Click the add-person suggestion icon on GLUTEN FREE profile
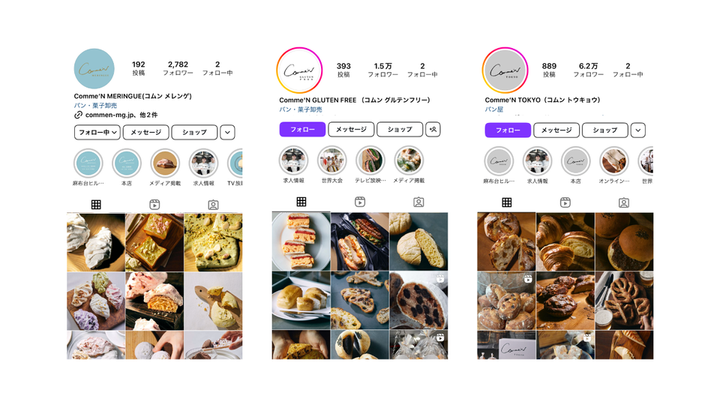Screen dimensions: 720x405 click(433, 129)
